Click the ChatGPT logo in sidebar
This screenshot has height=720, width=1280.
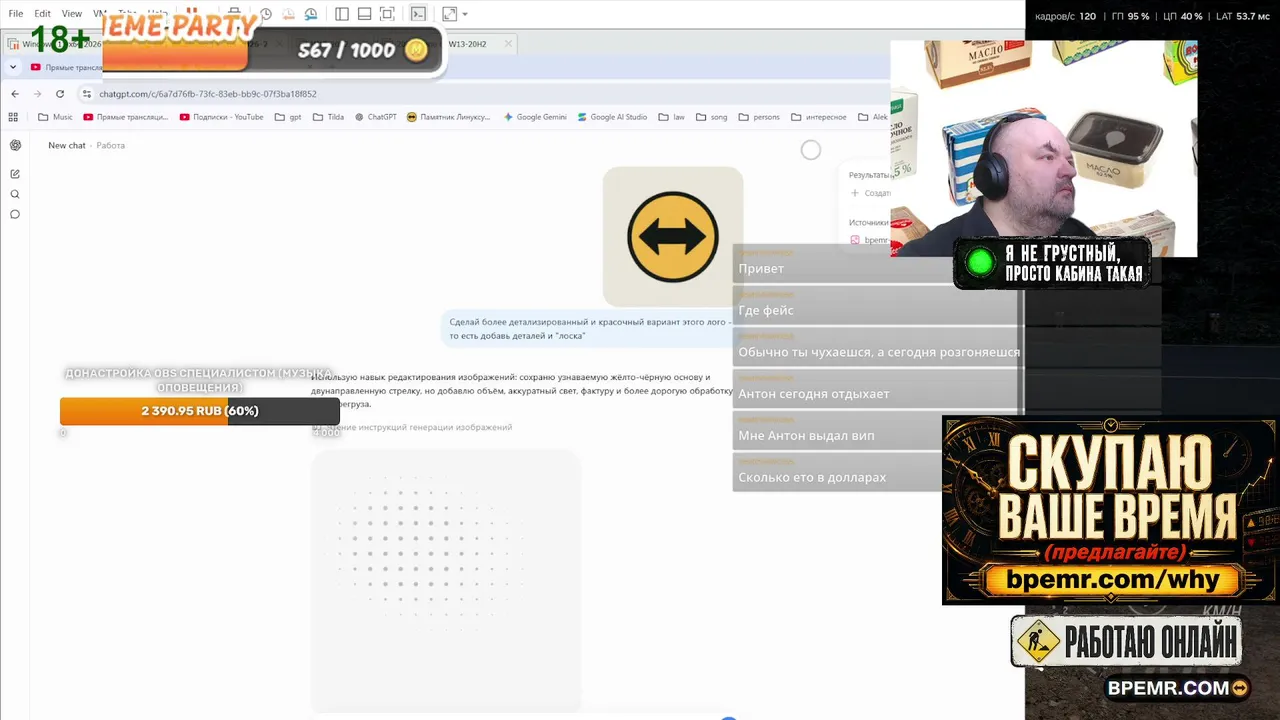click(15, 145)
